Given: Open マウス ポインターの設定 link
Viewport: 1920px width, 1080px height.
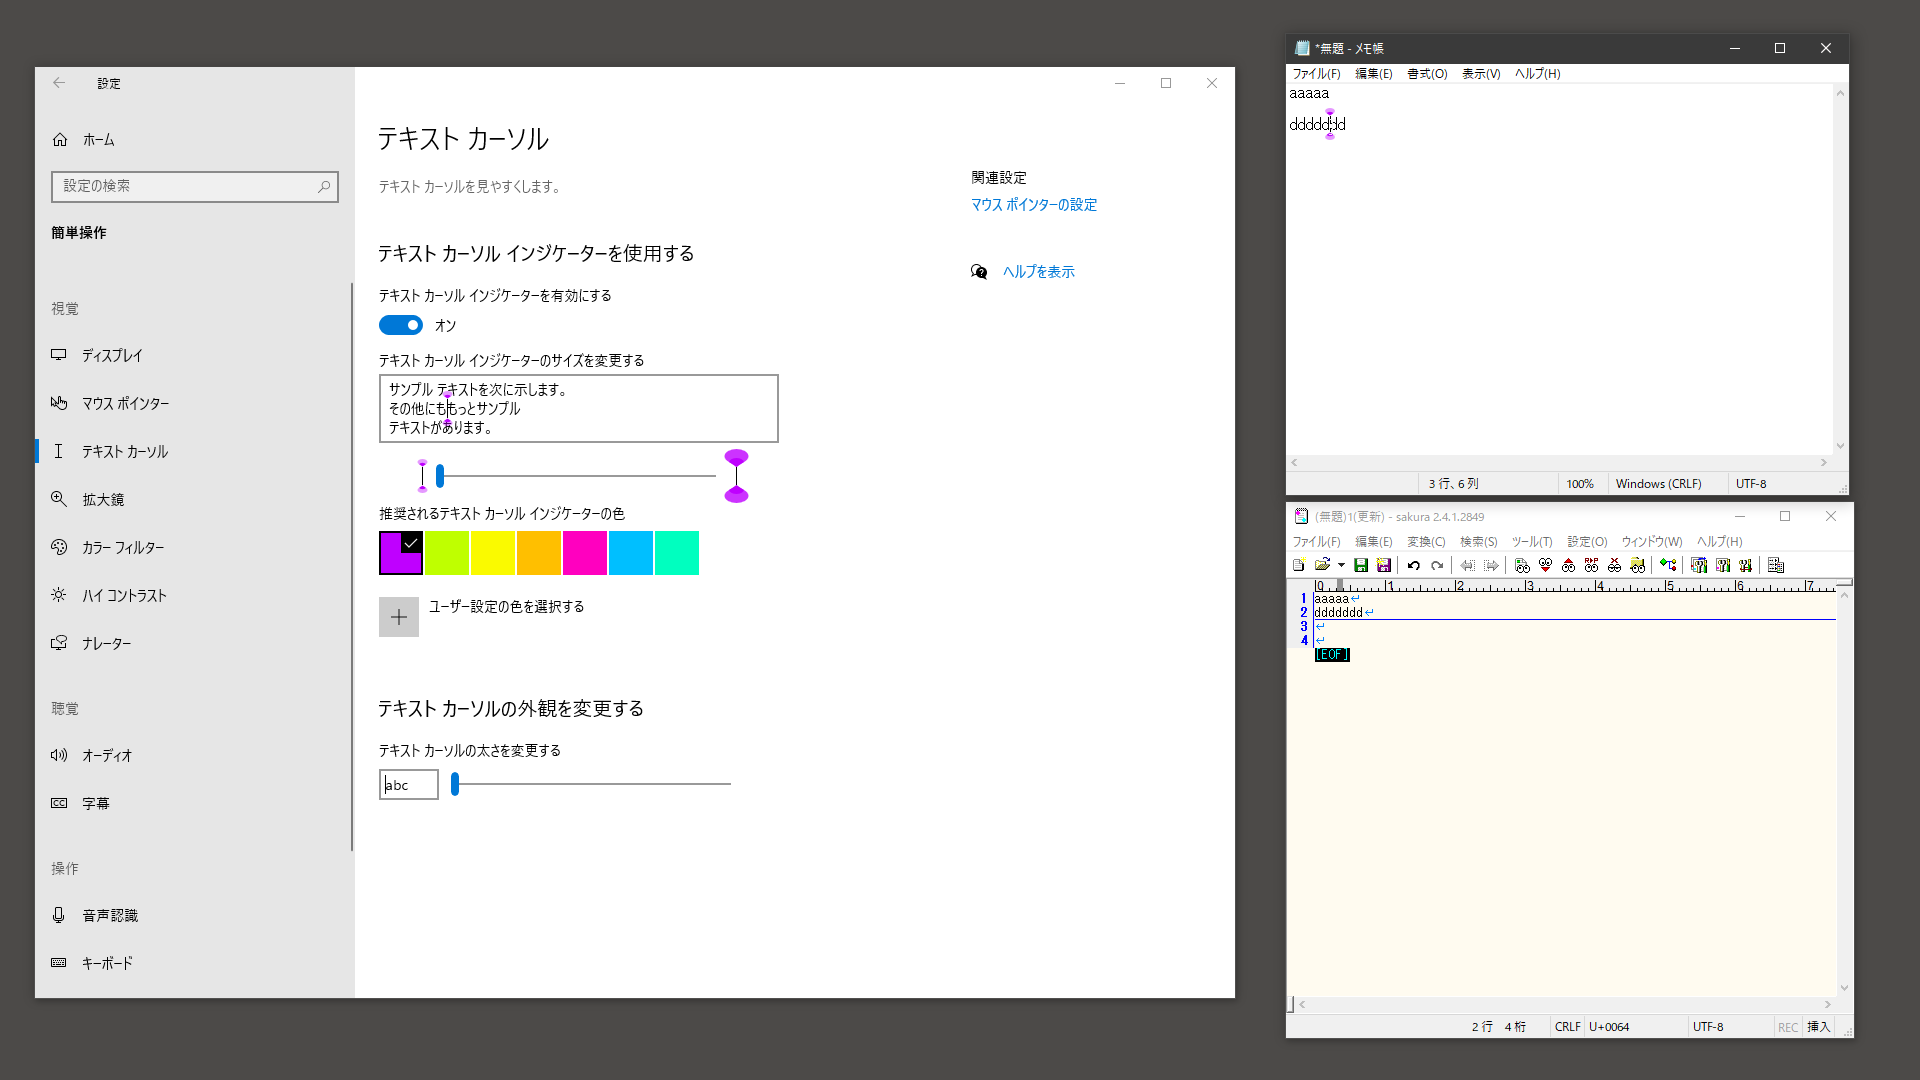Looking at the screenshot, I should pos(1034,204).
